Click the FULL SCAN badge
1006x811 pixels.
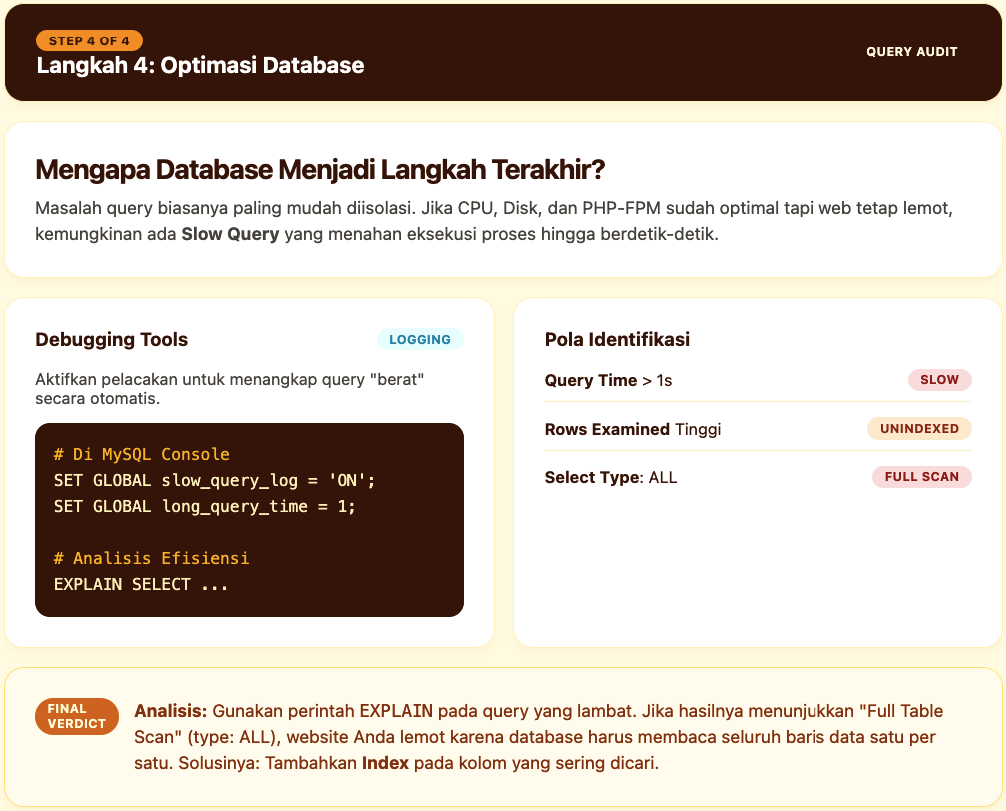click(x=922, y=477)
